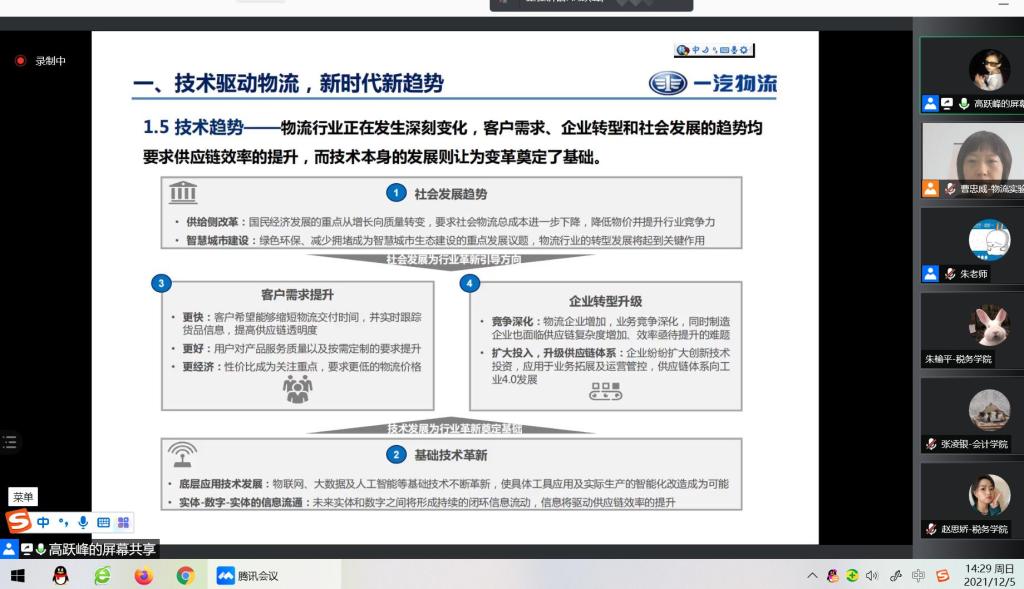Expand hidden system tray icons
The height and width of the screenshot is (589, 1024).
pyautogui.click(x=813, y=575)
